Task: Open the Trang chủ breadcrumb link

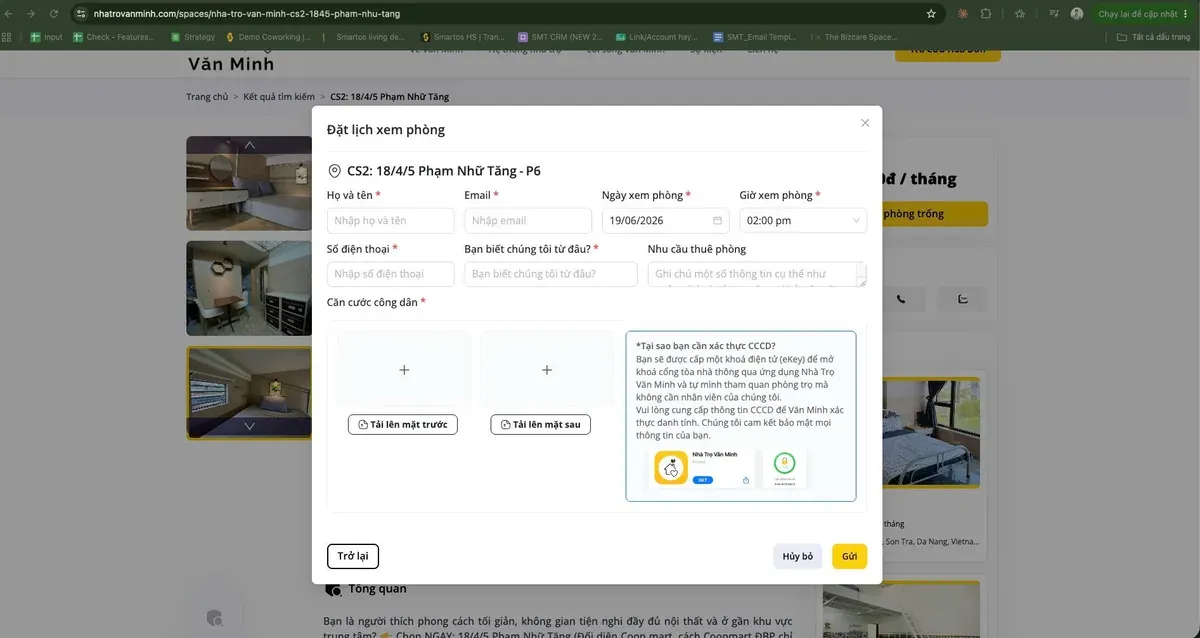Action: [207, 97]
